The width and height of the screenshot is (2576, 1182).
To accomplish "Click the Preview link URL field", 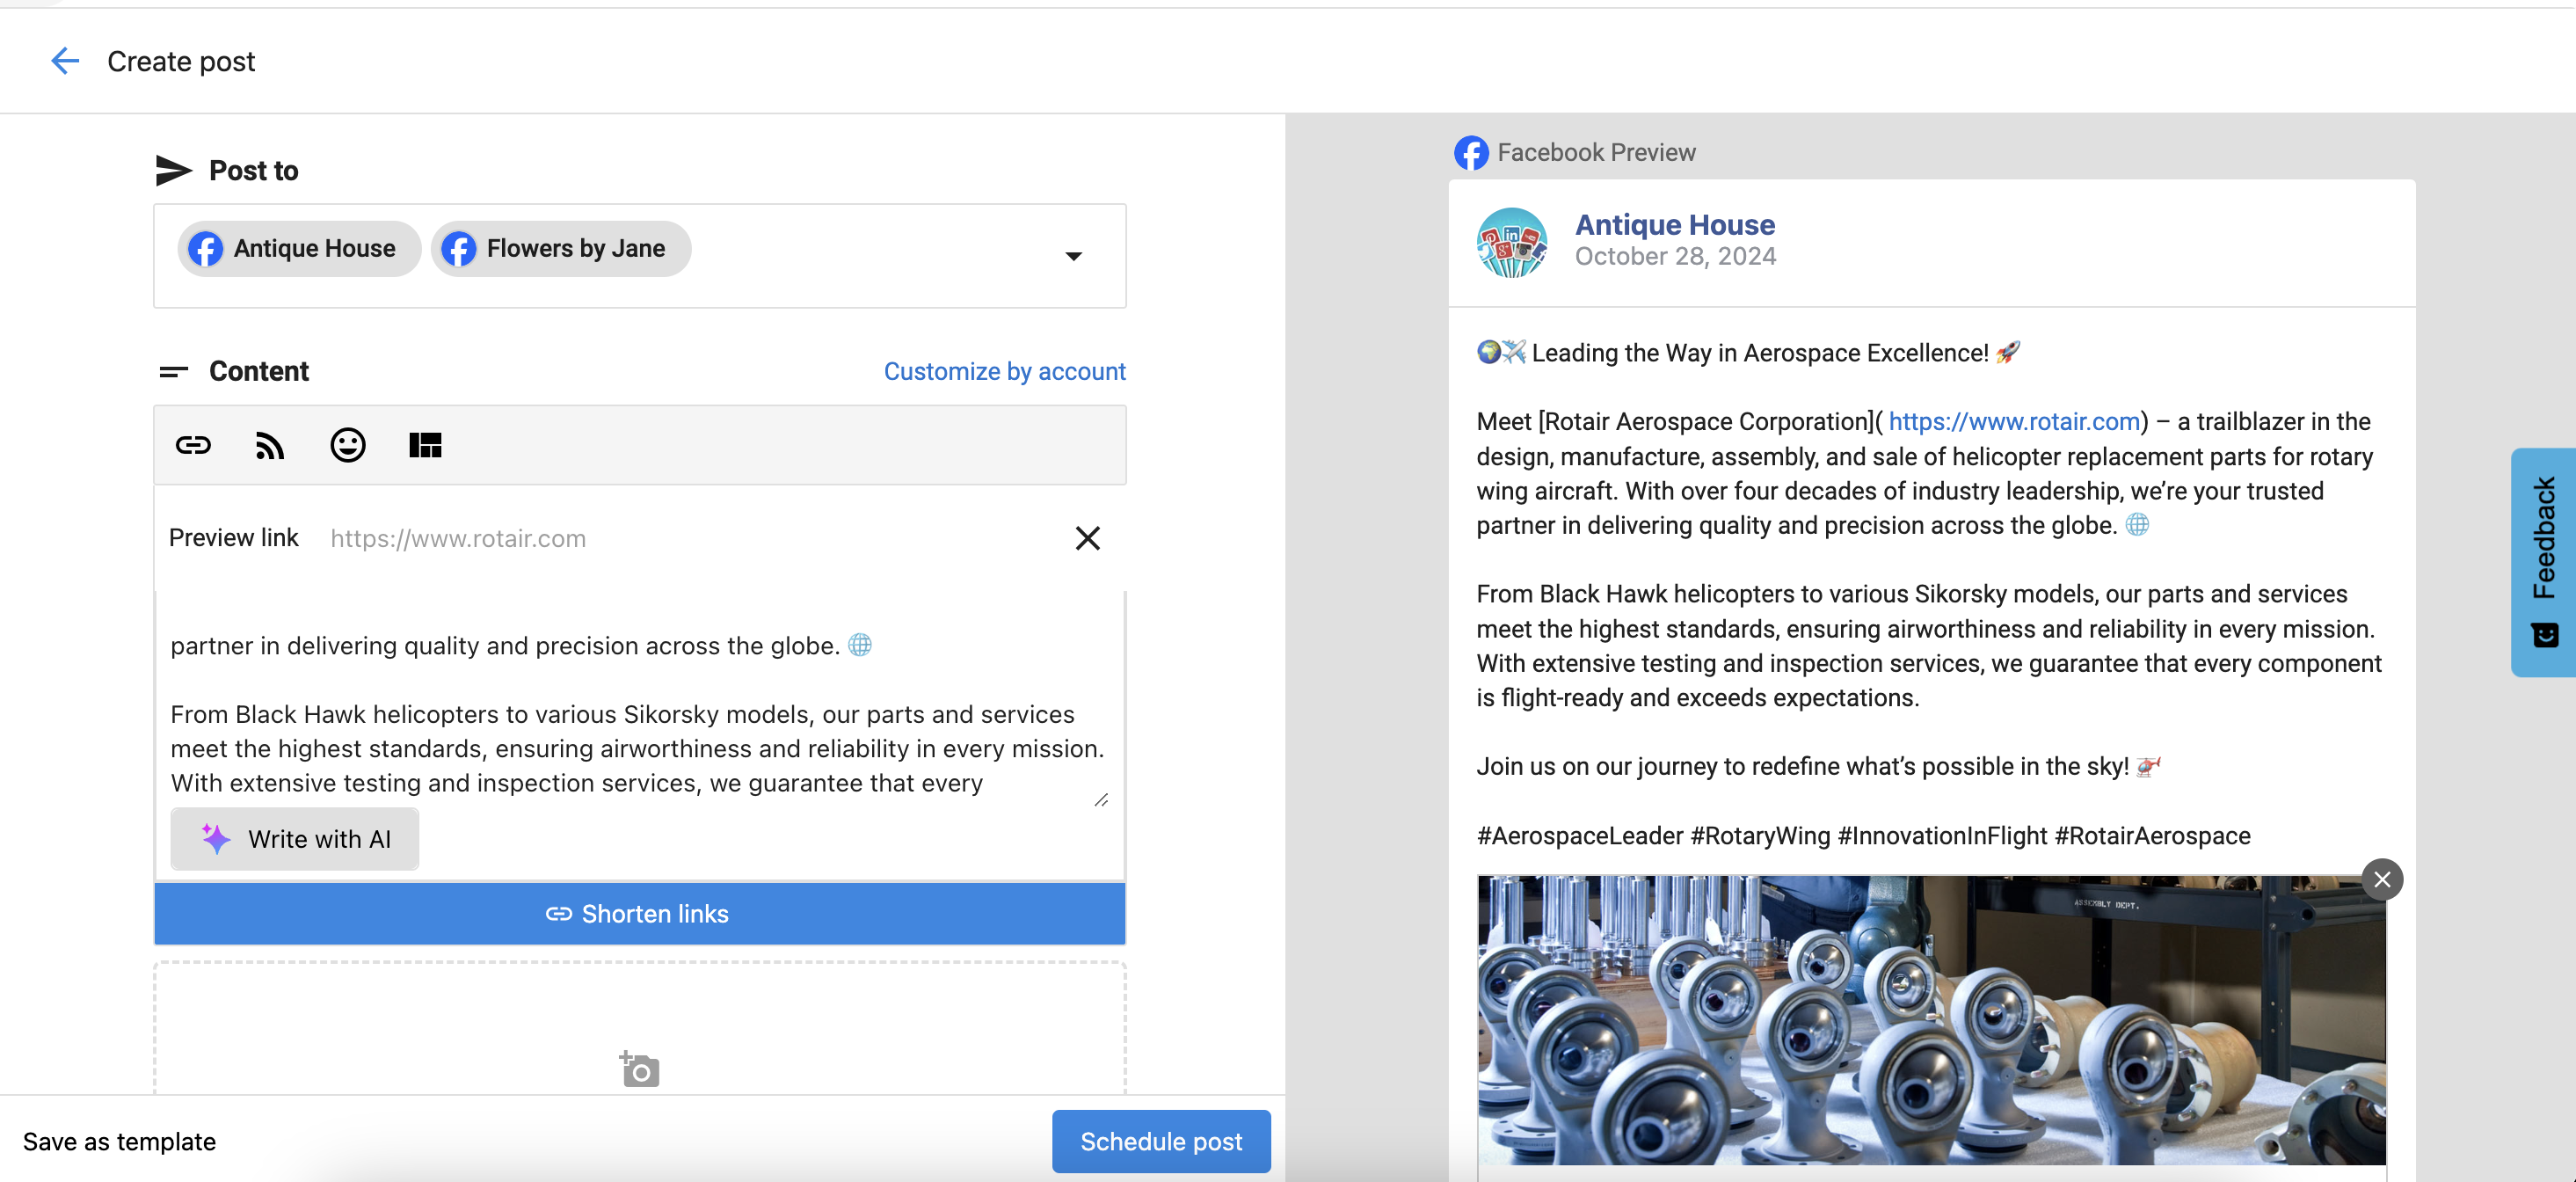I will [x=690, y=538].
